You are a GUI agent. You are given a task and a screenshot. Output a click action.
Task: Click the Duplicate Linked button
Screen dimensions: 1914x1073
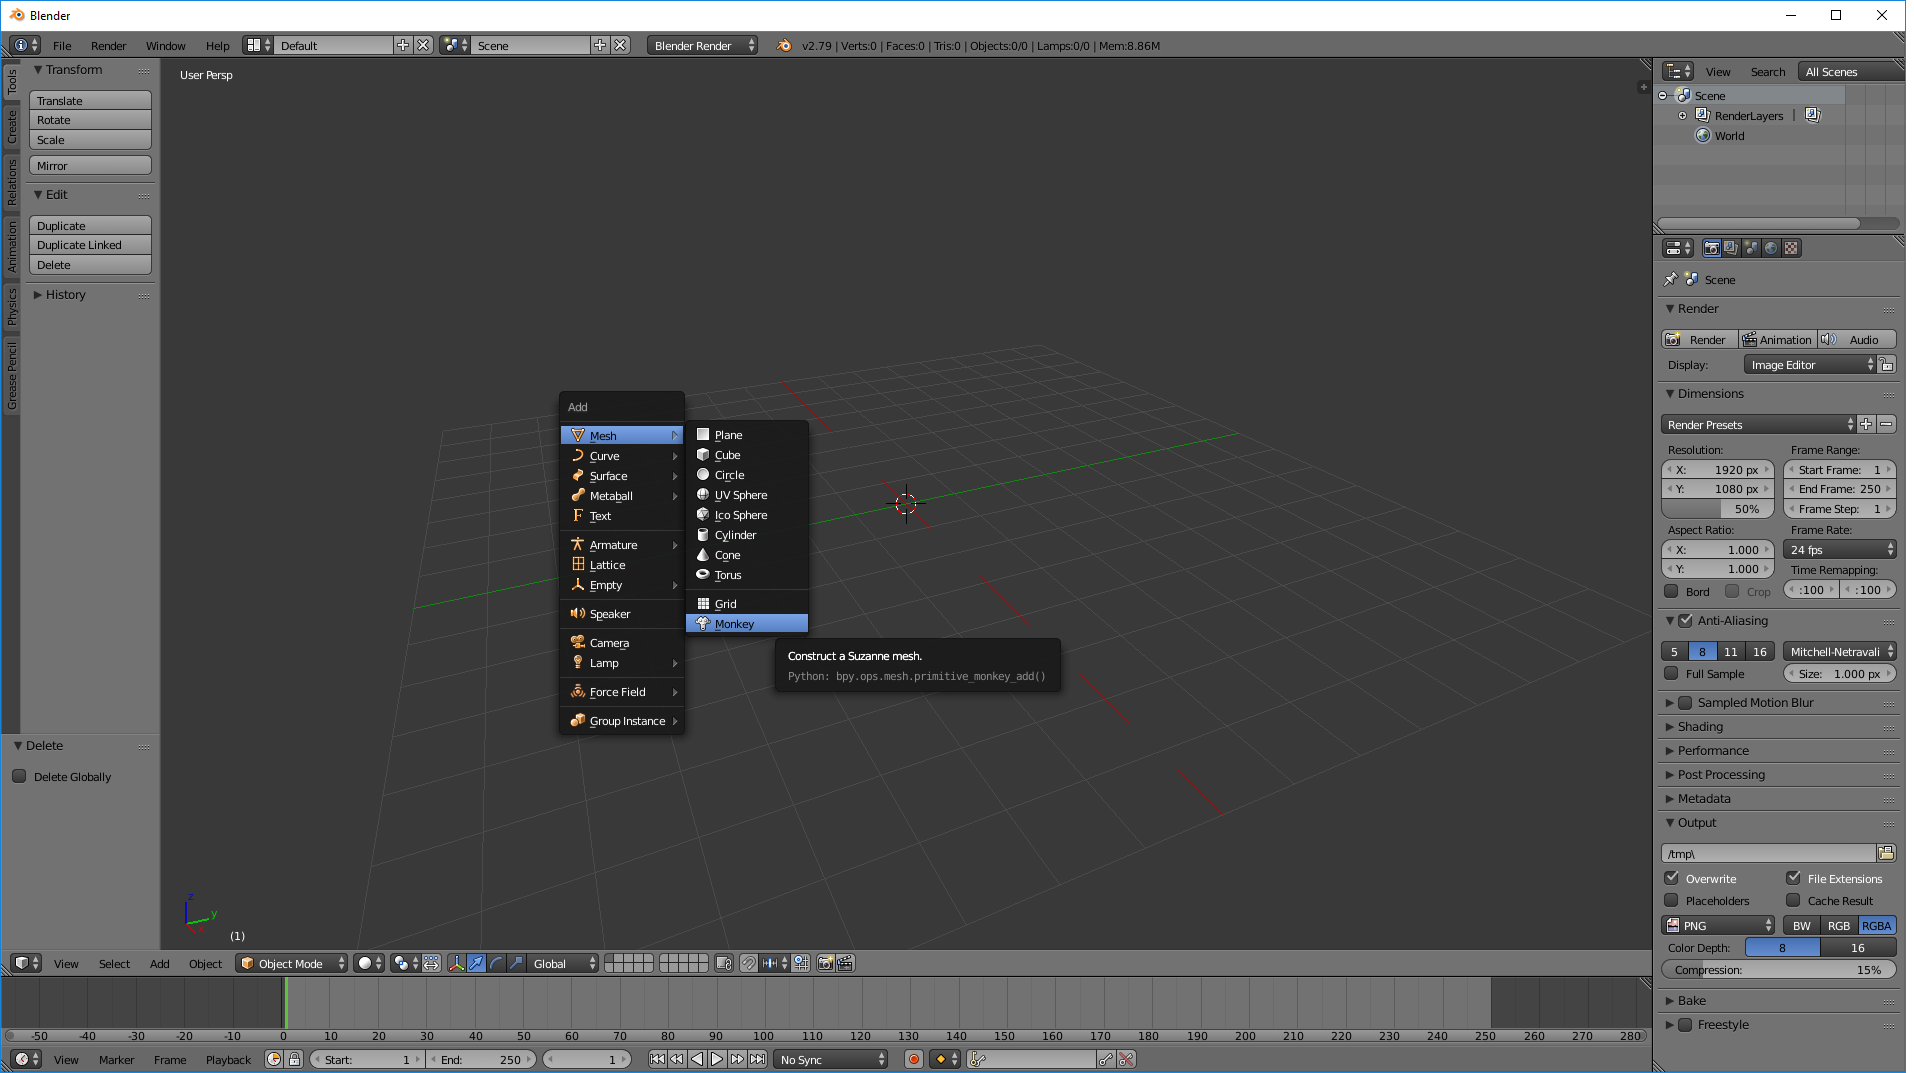90,245
